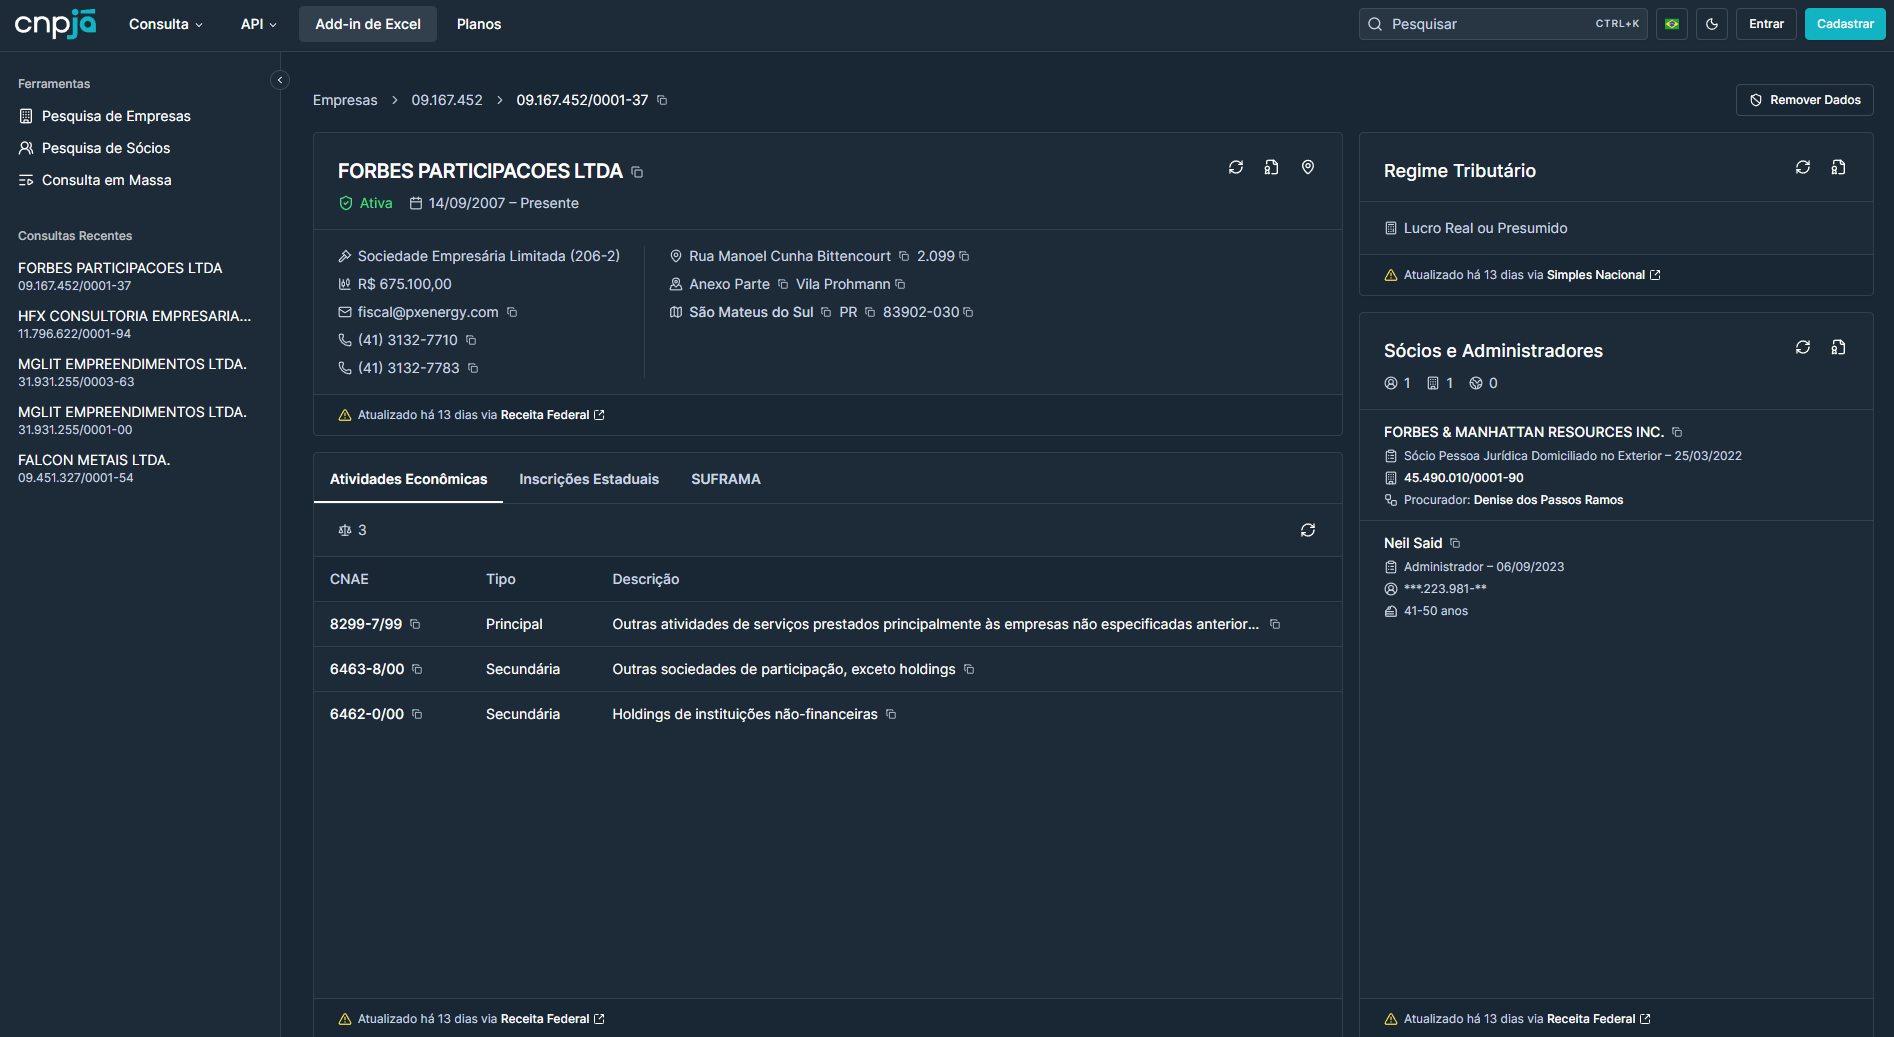Refresh the company data card
The height and width of the screenshot is (1037, 1894).
pyautogui.click(x=1236, y=167)
